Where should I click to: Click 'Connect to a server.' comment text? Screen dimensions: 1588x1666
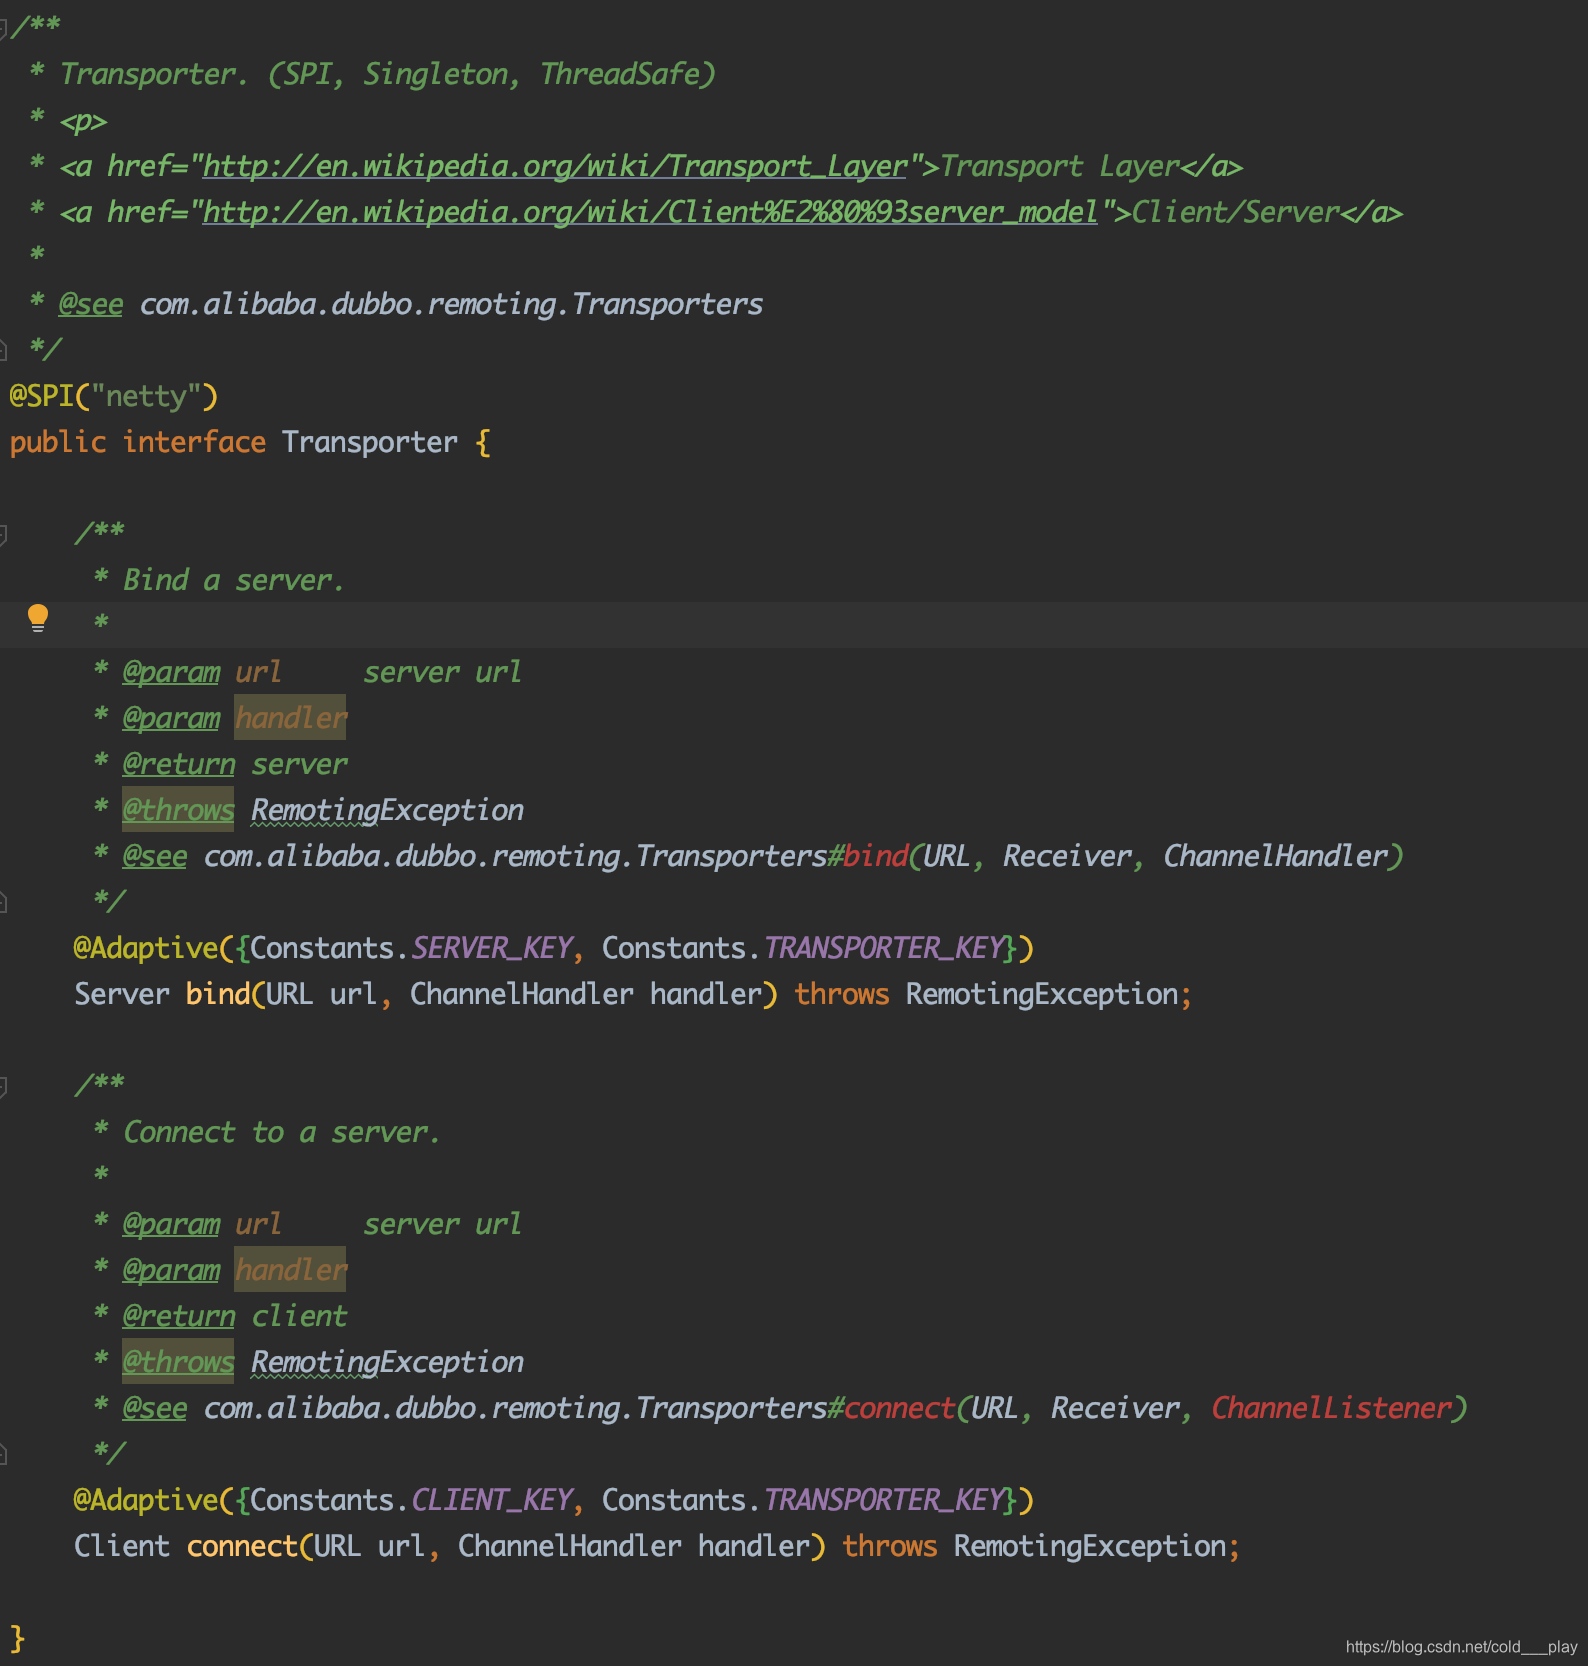(x=282, y=1132)
